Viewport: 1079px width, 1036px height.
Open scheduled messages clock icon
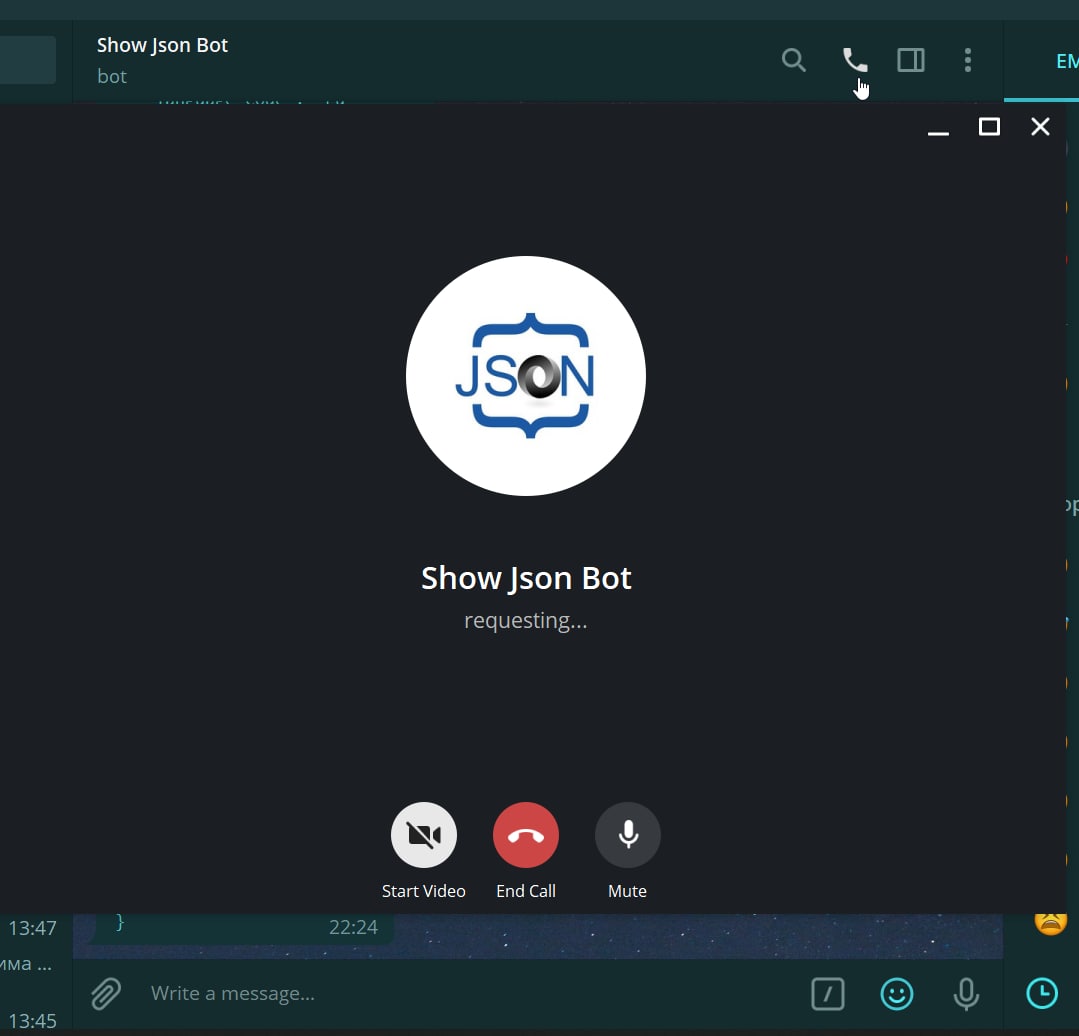point(1042,993)
